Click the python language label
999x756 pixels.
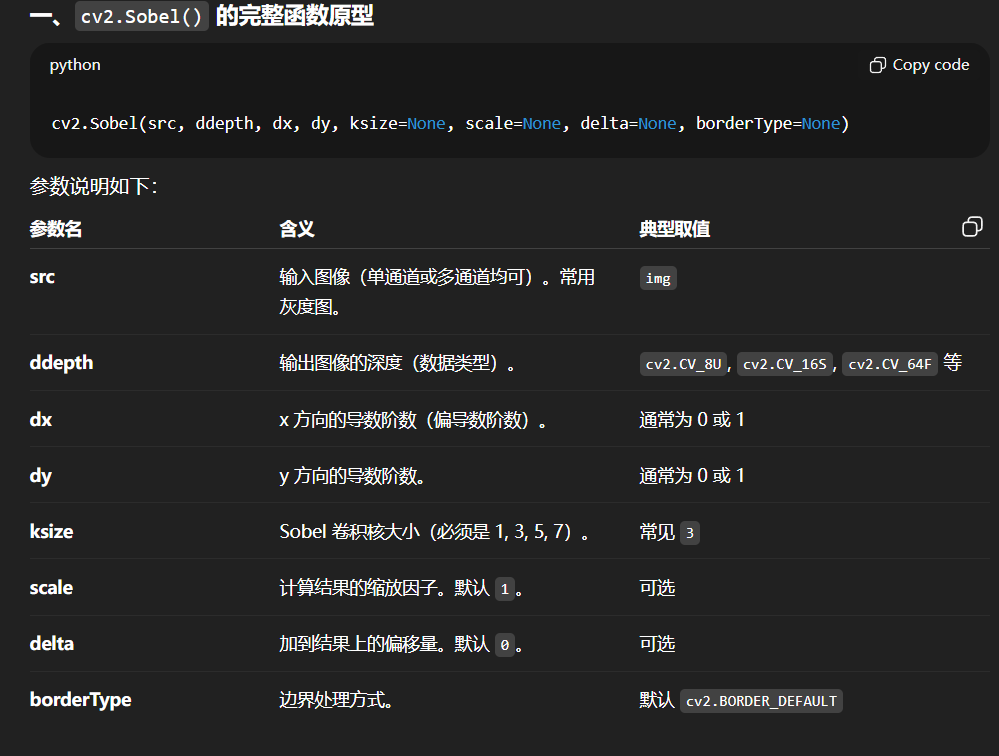click(75, 65)
